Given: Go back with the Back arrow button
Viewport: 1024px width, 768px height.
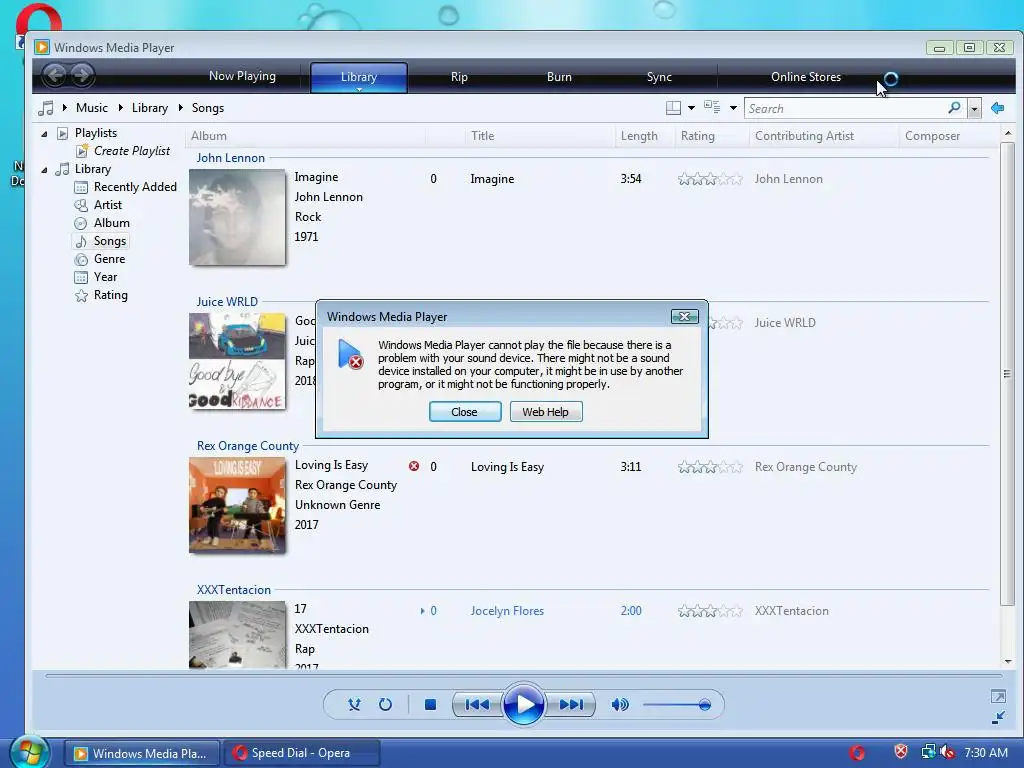Looking at the screenshot, I should click(x=55, y=76).
